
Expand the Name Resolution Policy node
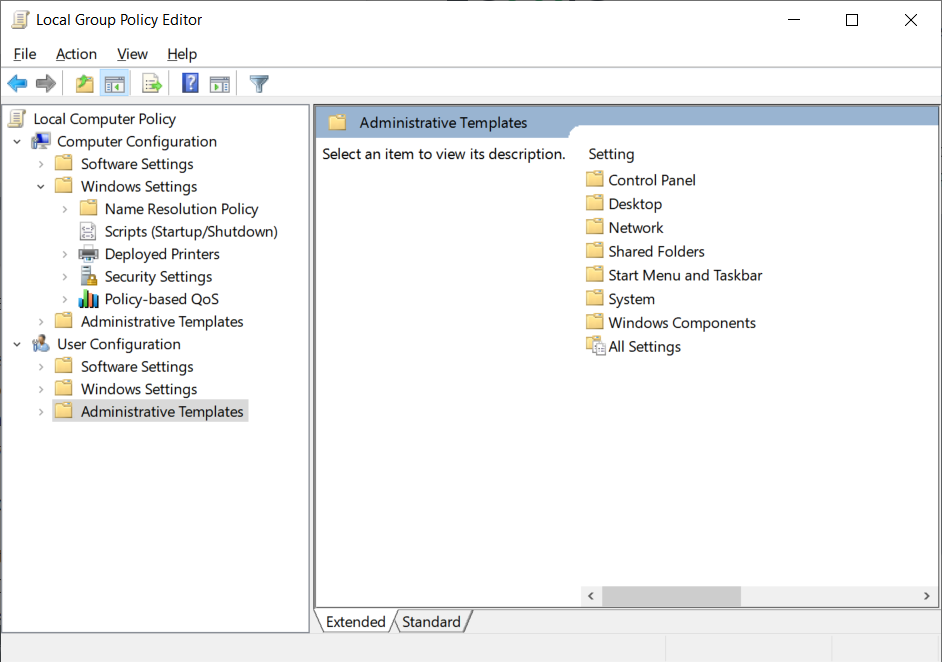65,209
